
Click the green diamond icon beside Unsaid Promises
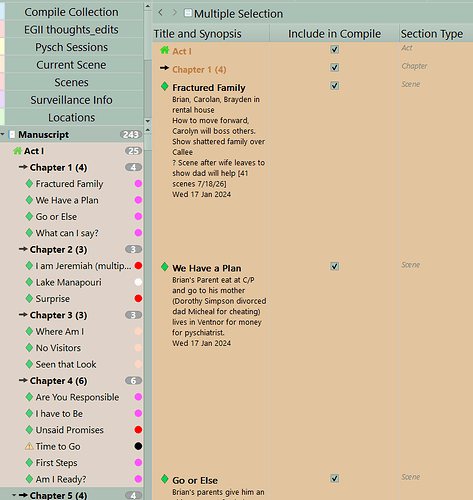pos(29,430)
